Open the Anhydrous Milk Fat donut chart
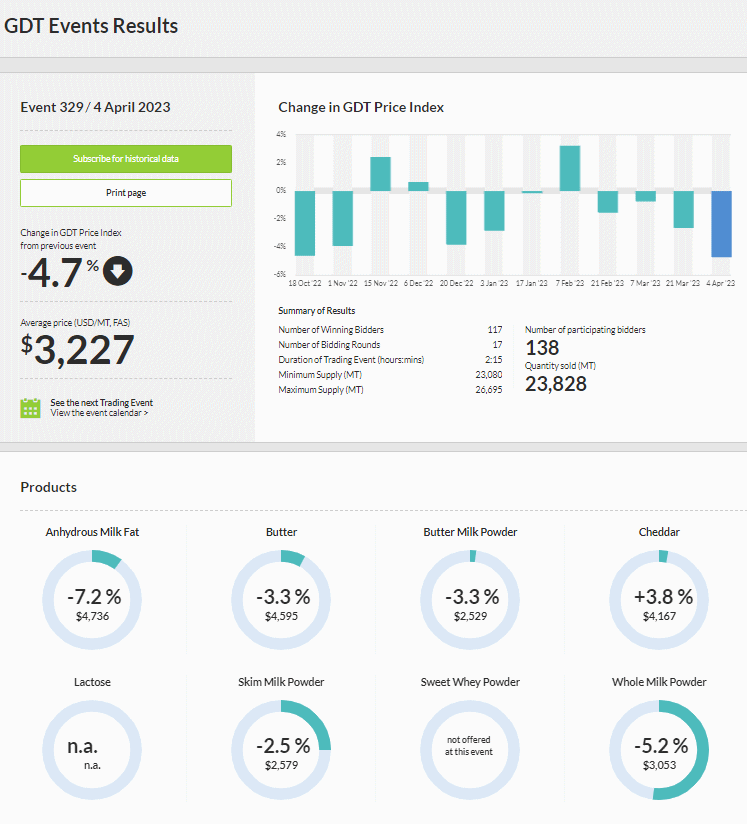 tap(92, 600)
